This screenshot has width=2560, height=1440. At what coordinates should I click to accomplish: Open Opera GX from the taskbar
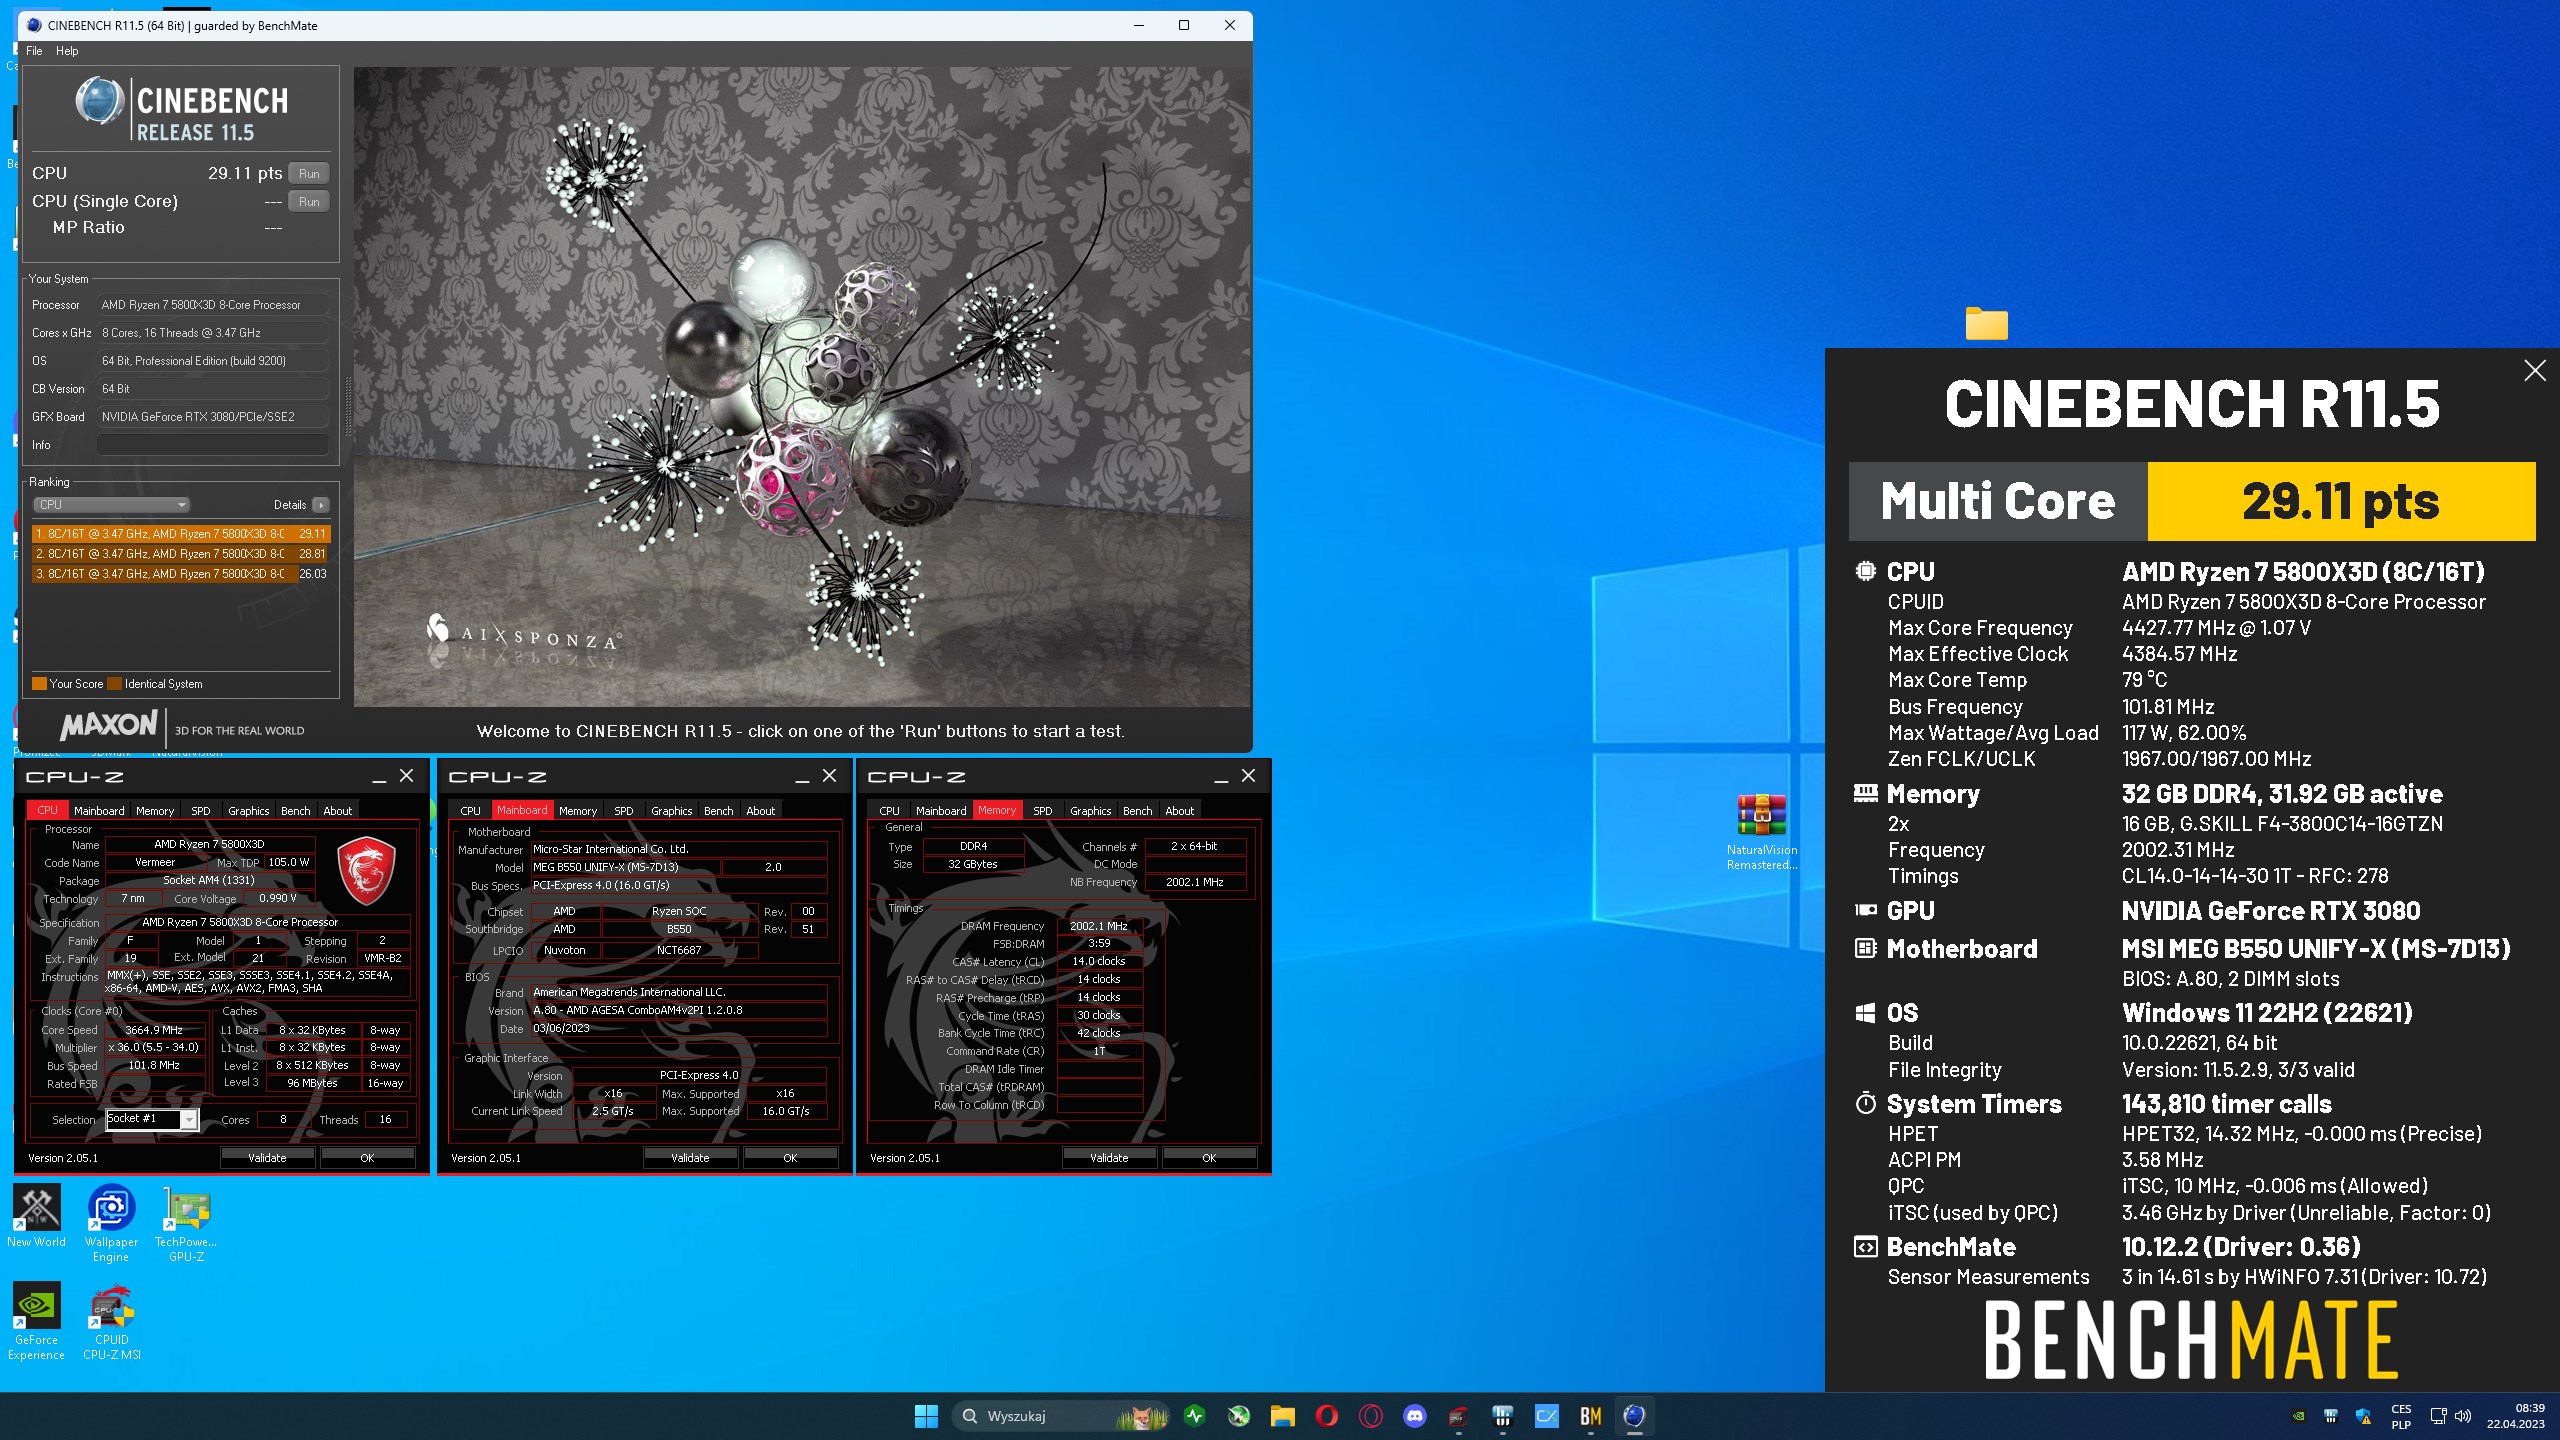coord(1371,1416)
